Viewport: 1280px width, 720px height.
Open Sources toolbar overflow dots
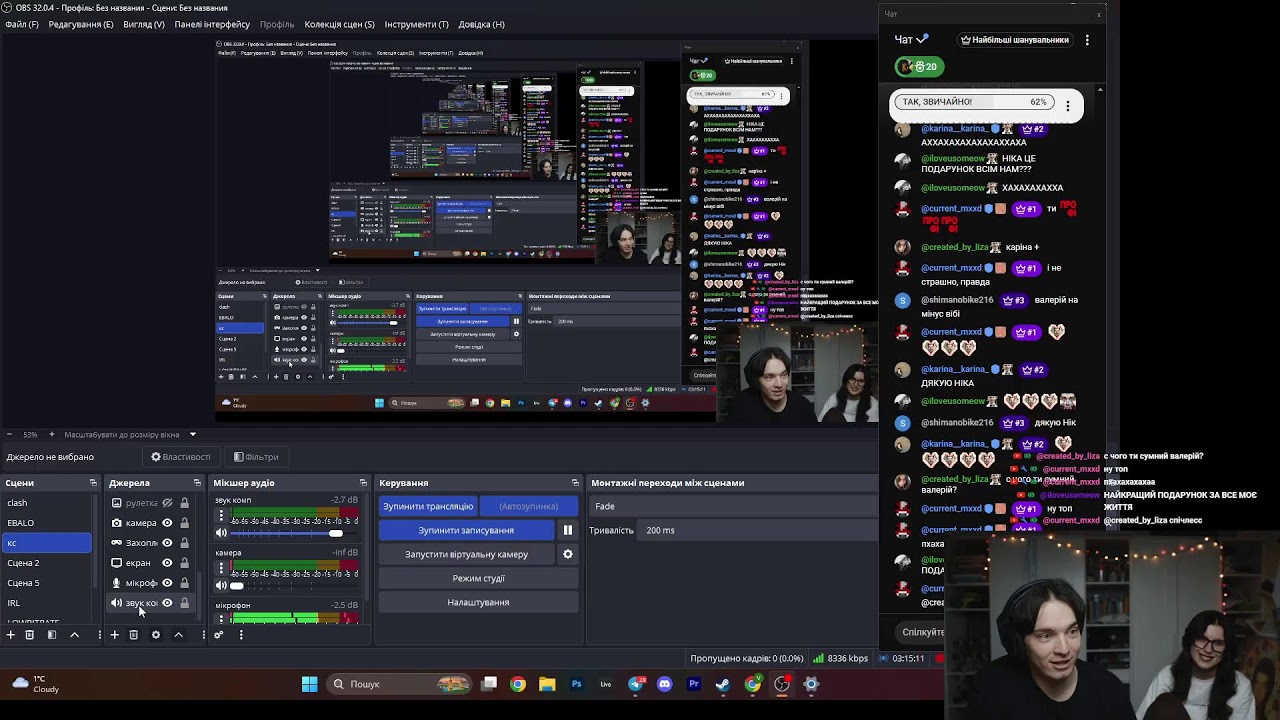pos(203,635)
